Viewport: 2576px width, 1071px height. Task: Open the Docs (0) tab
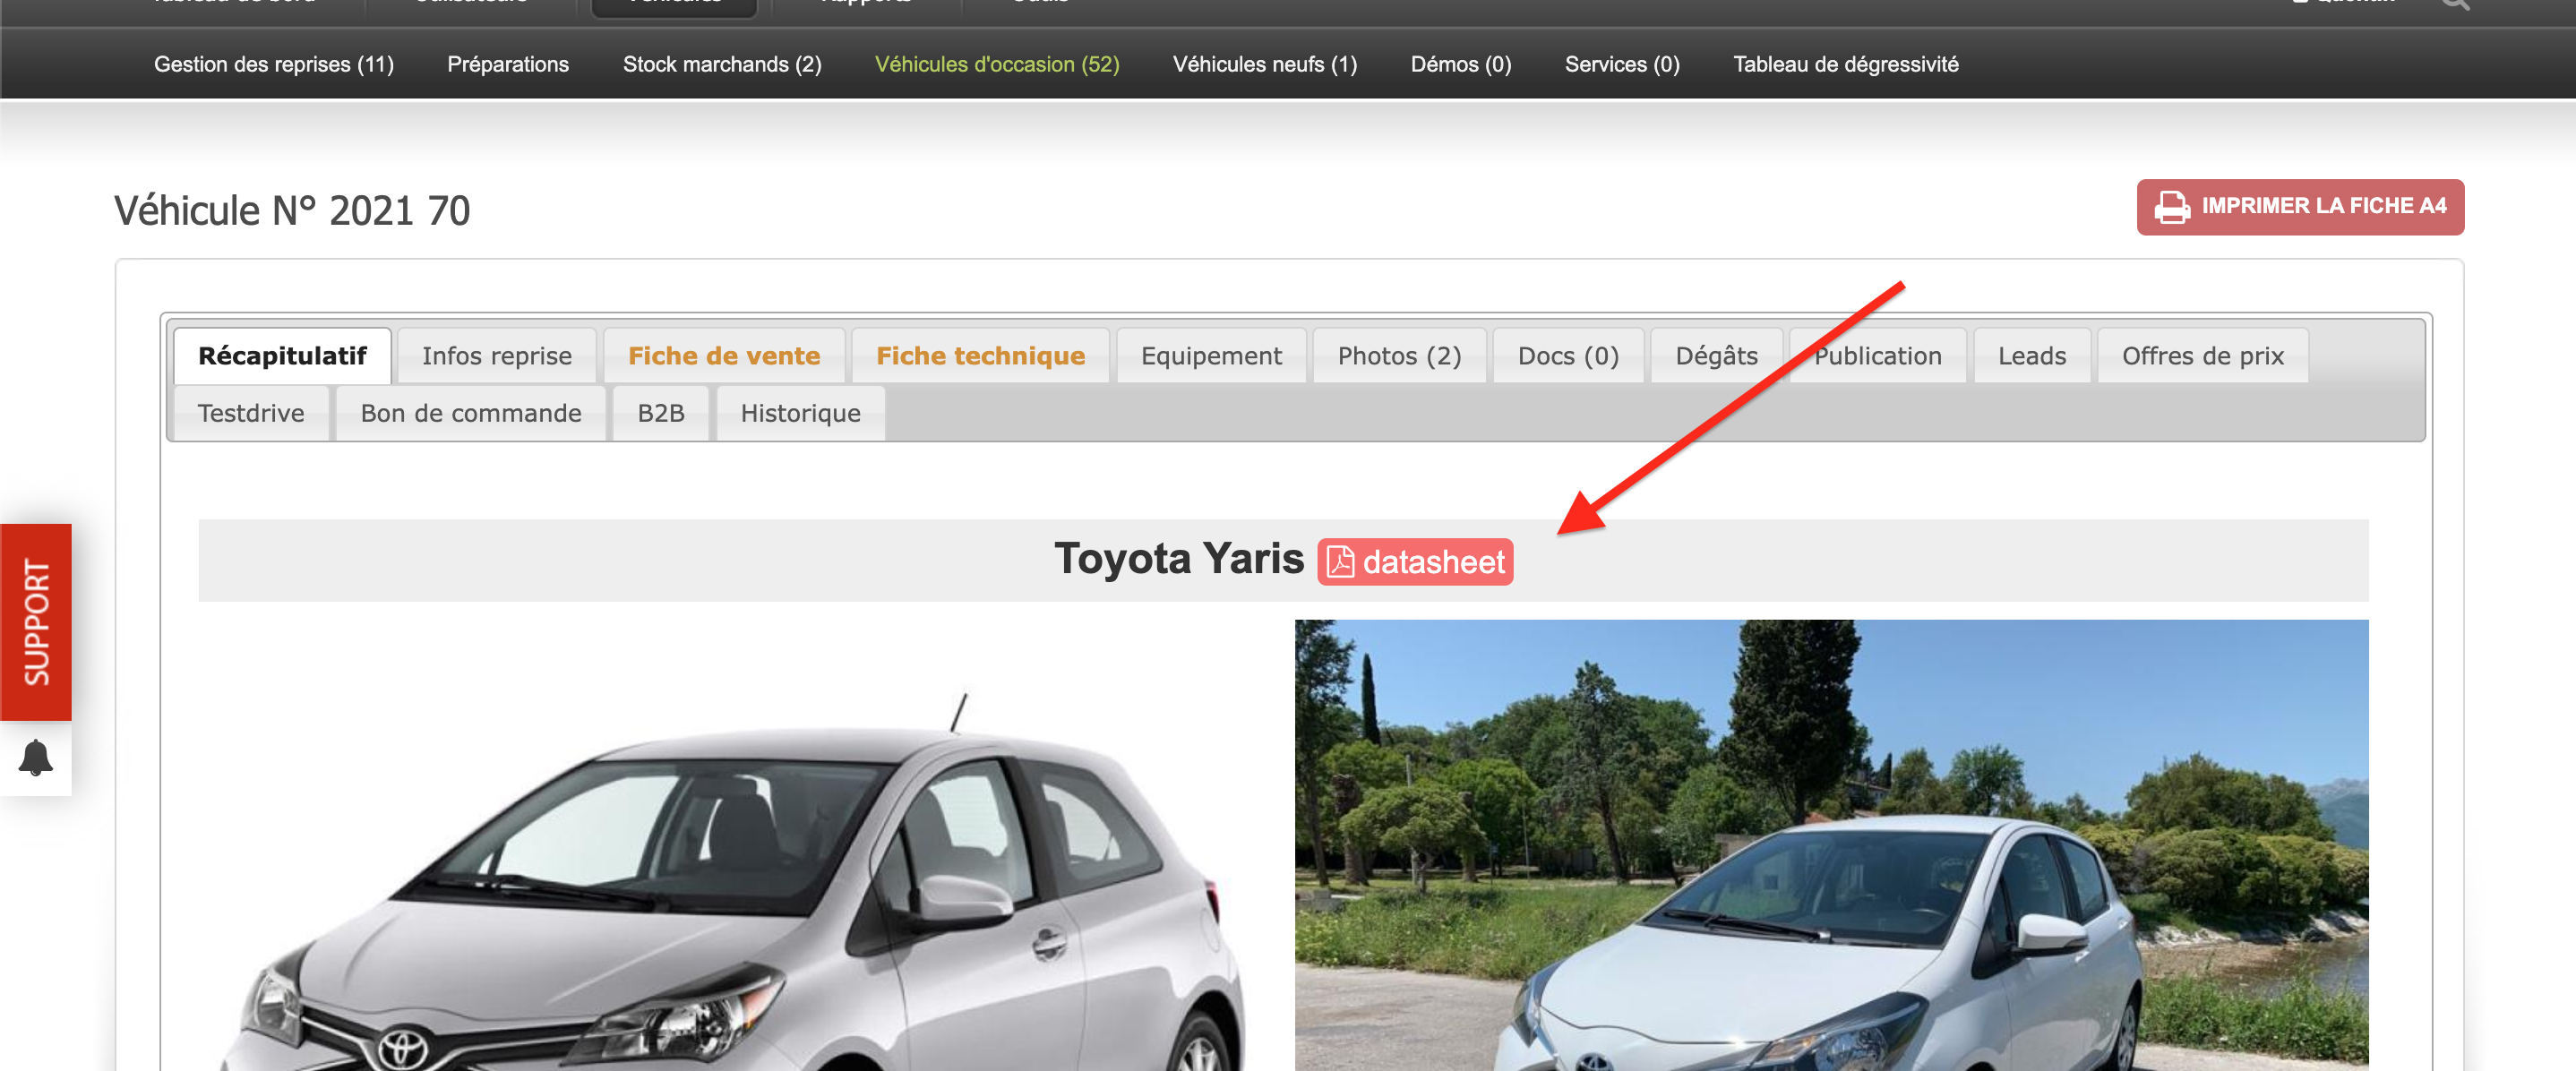[1568, 356]
